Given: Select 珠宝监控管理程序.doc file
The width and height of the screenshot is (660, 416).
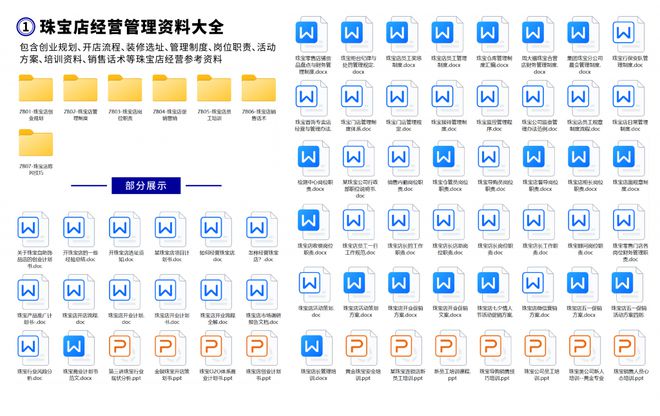Looking at the screenshot, I should (x=492, y=99).
